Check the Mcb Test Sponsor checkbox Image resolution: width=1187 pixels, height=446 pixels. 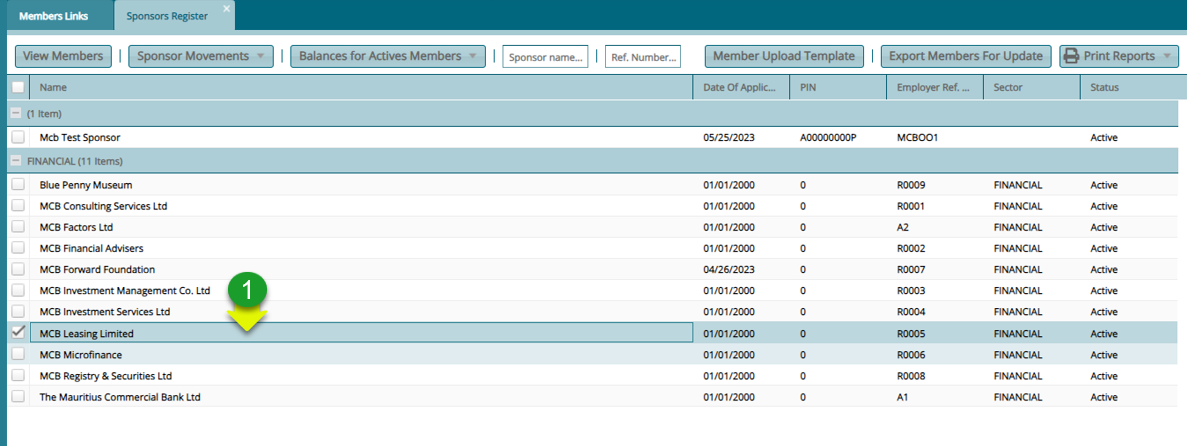point(18,138)
